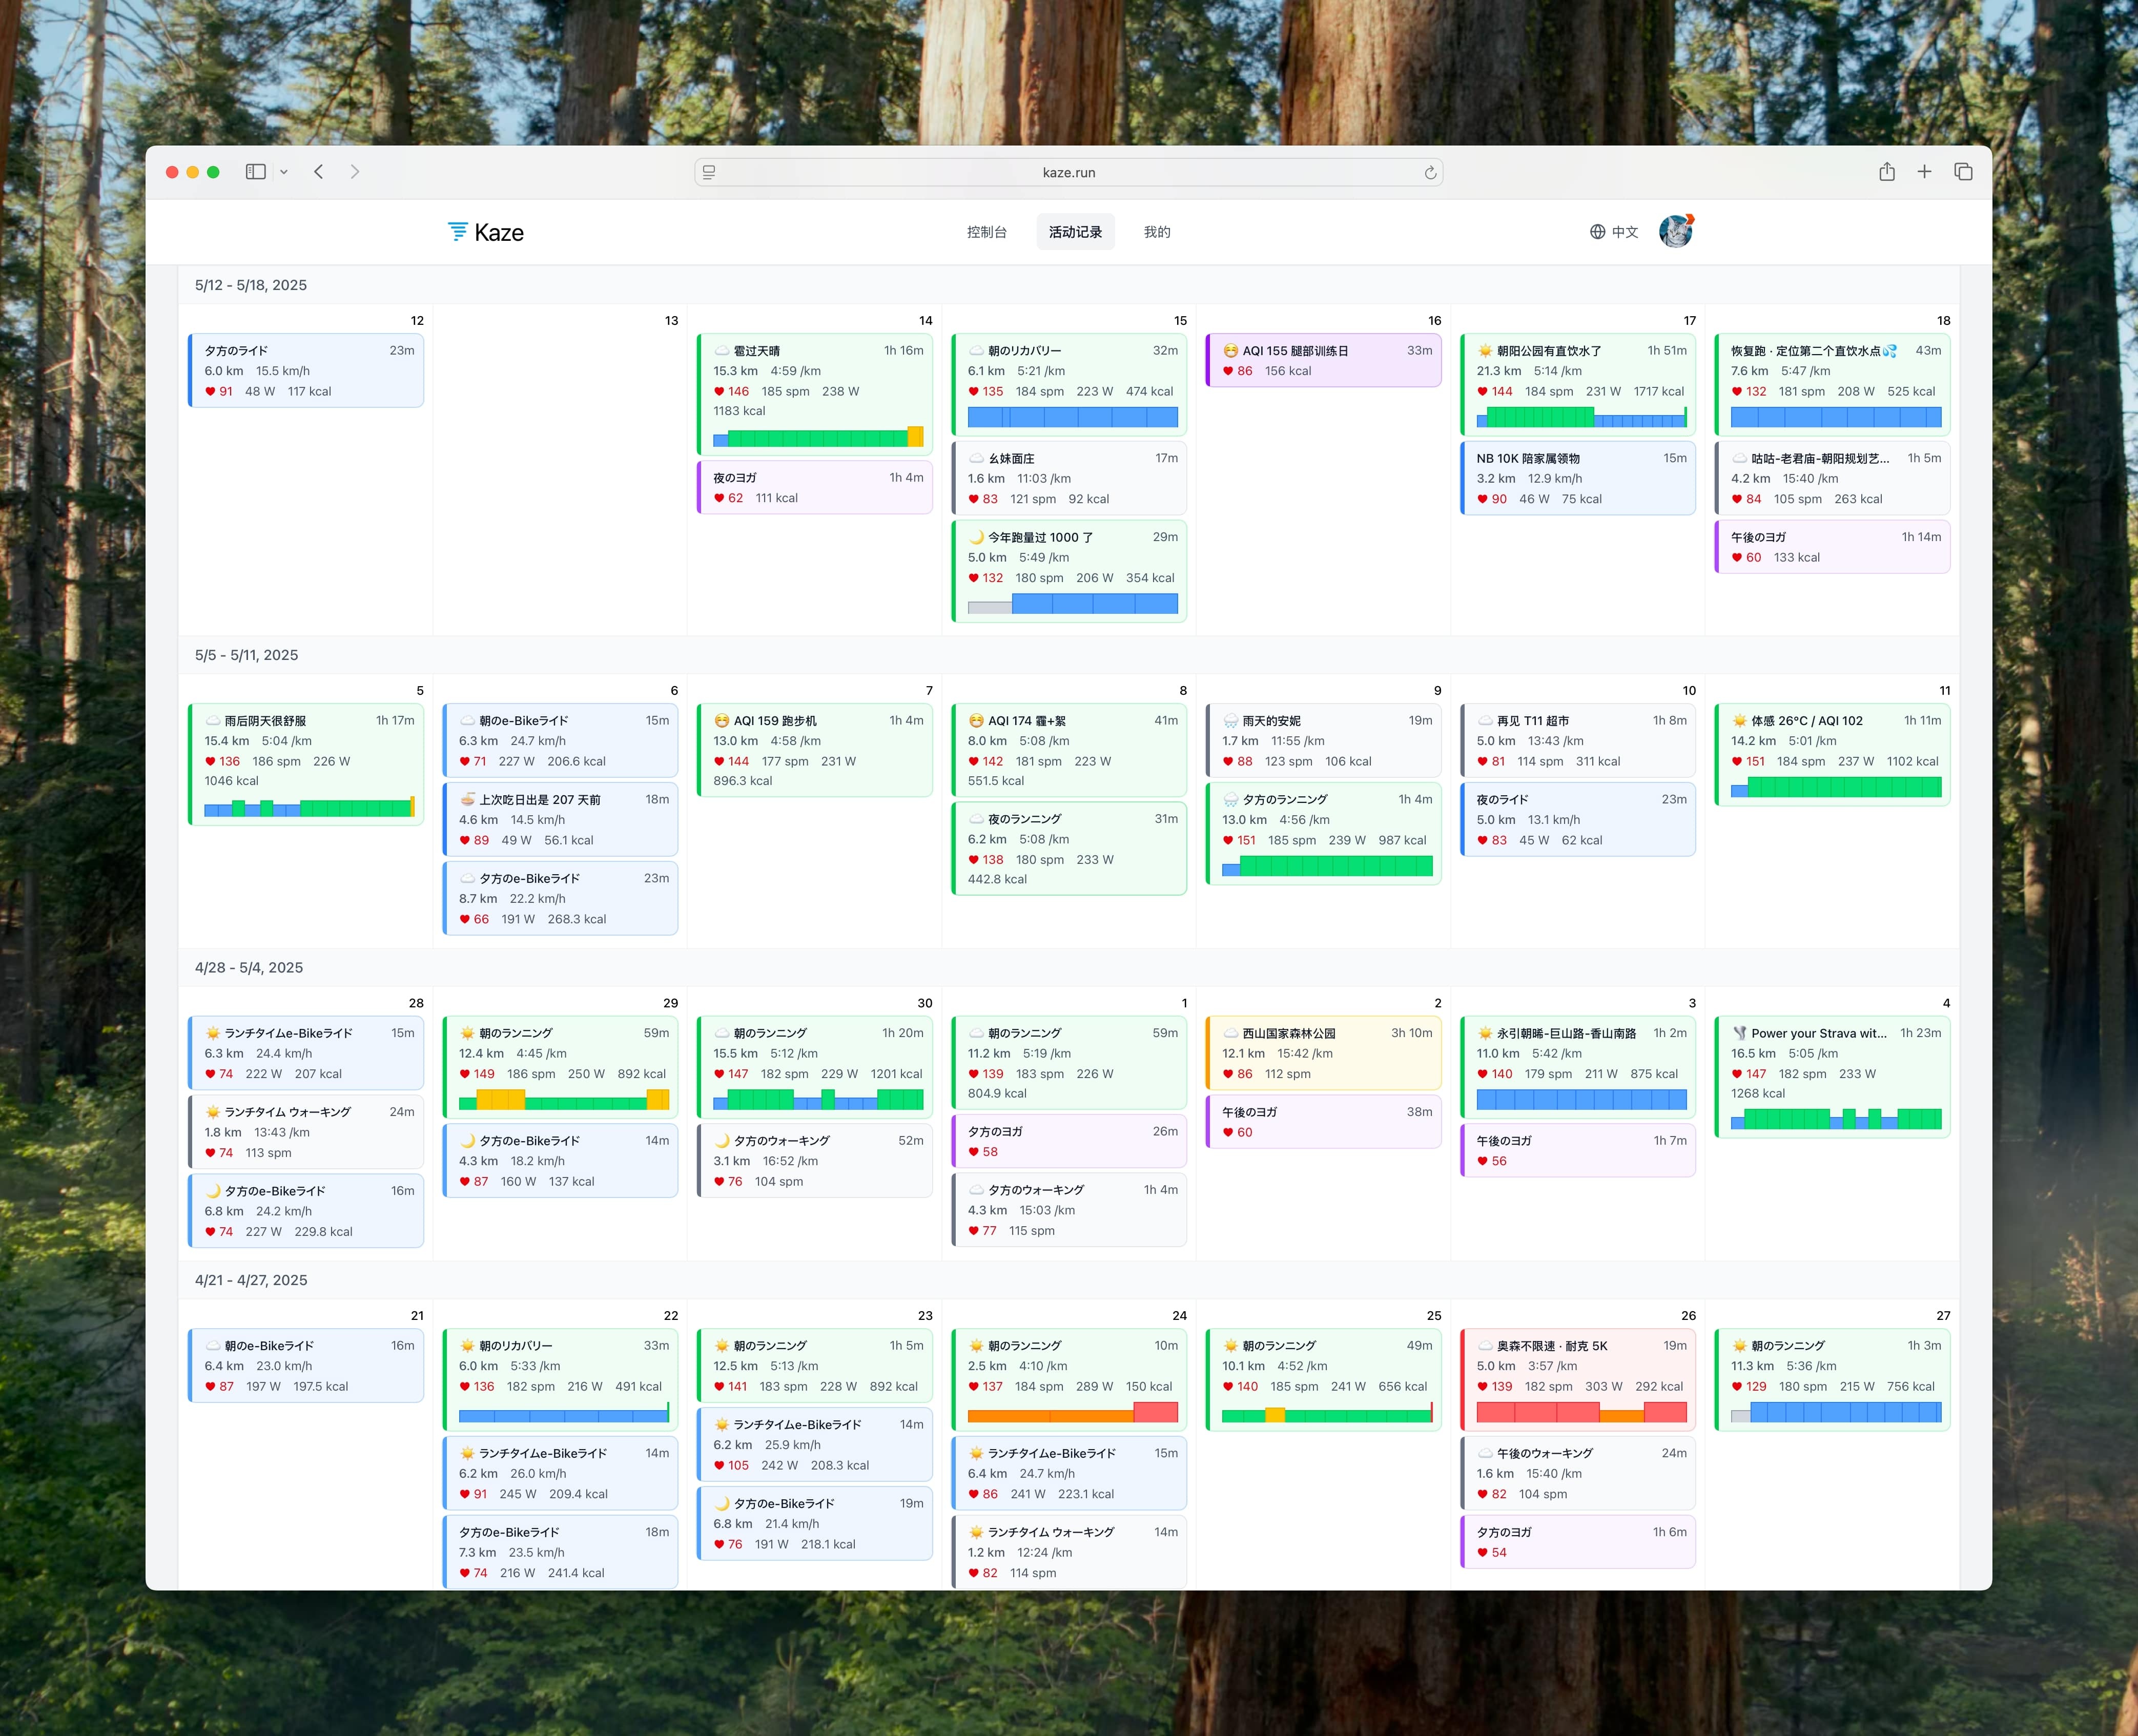This screenshot has height=1736, width=2138.
Task: Reload page with the refresh icon
Action: click(x=1430, y=173)
